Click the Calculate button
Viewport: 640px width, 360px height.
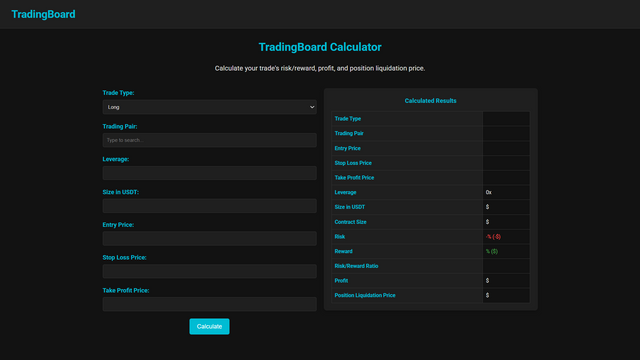pos(209,327)
